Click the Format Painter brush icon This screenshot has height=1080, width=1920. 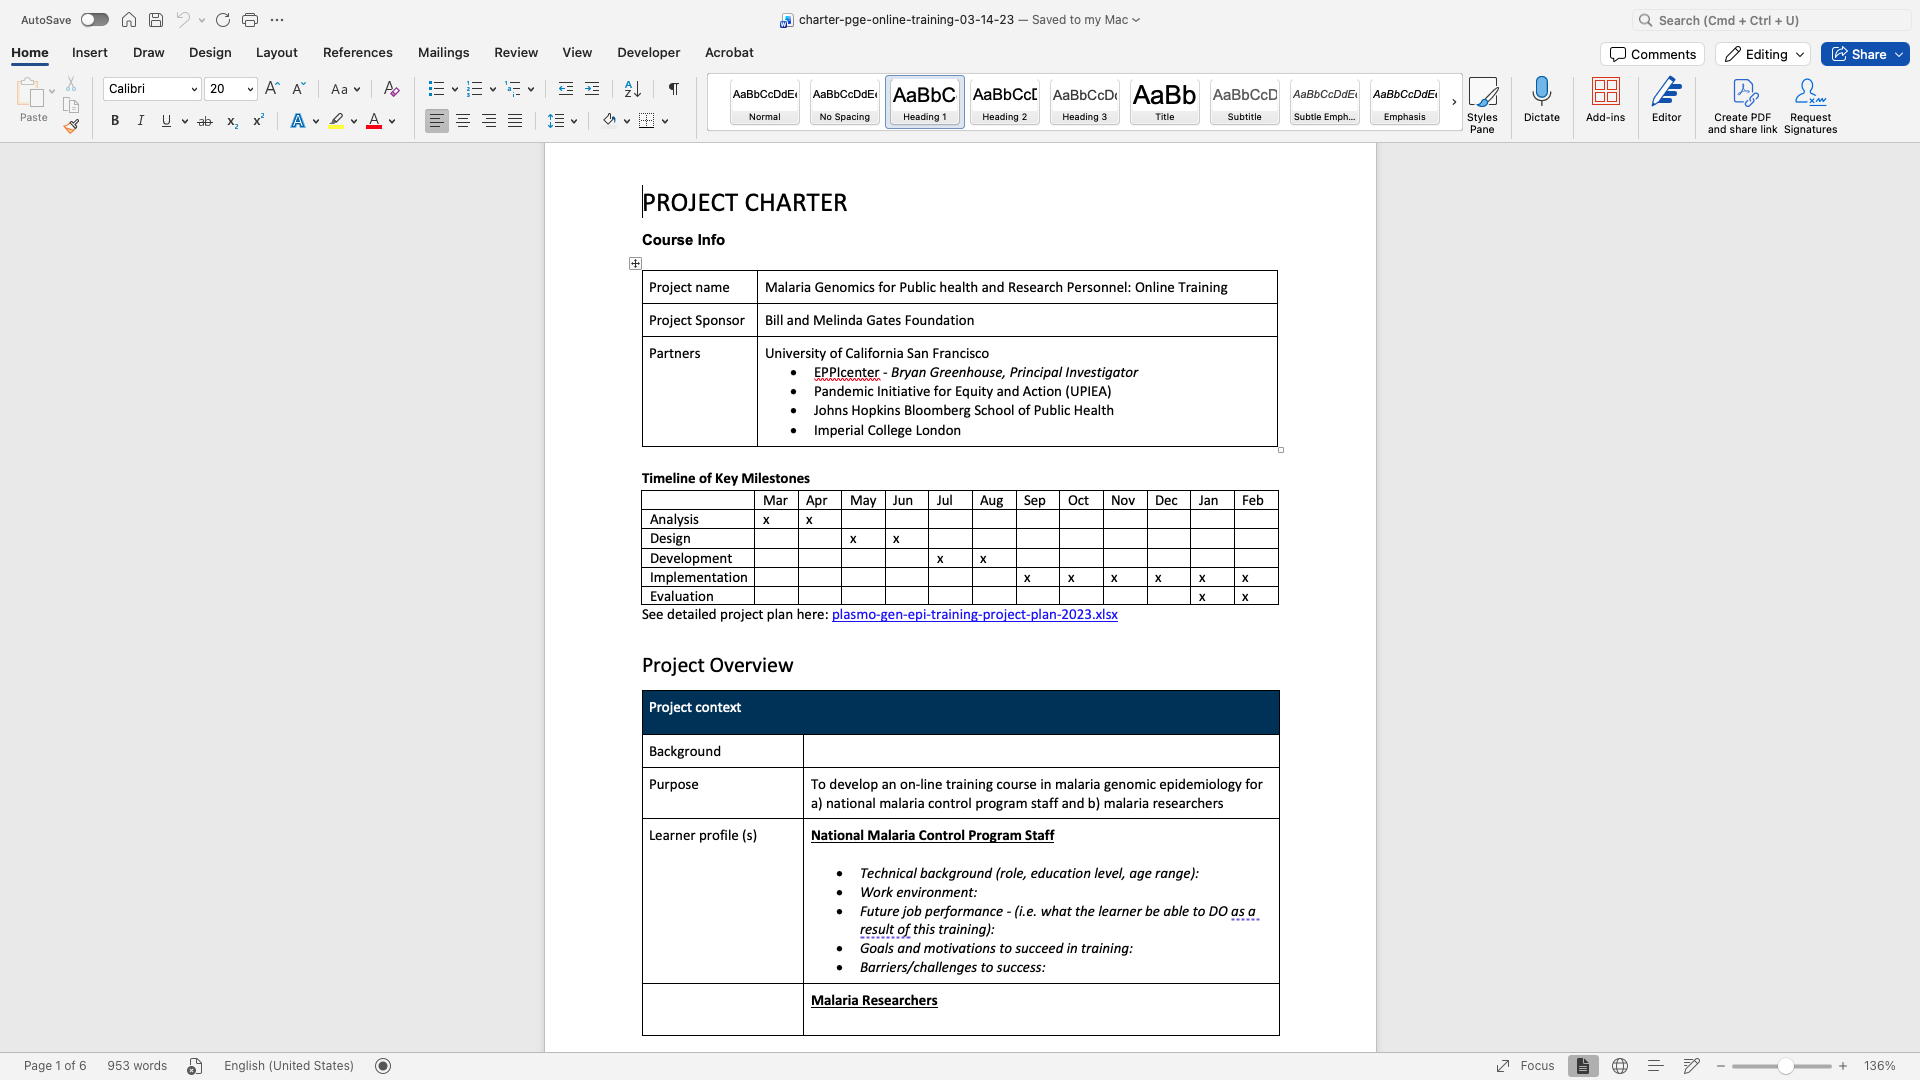click(x=71, y=126)
